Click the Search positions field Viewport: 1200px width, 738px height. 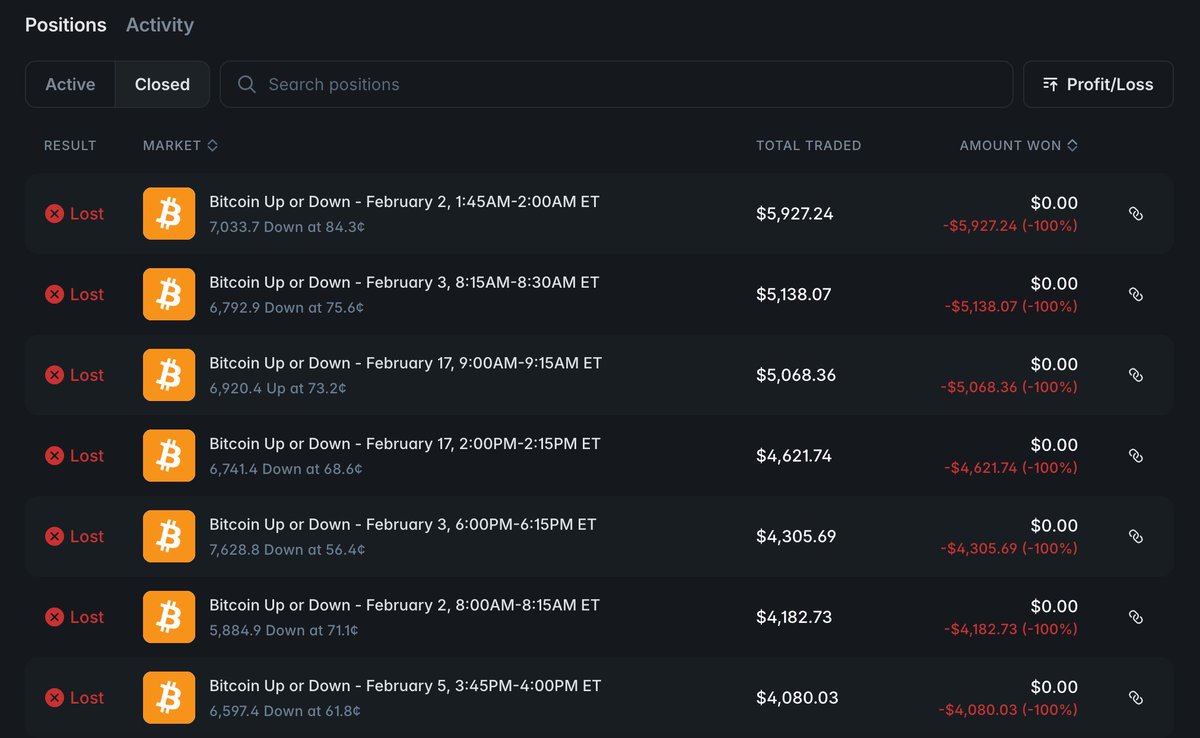616,85
